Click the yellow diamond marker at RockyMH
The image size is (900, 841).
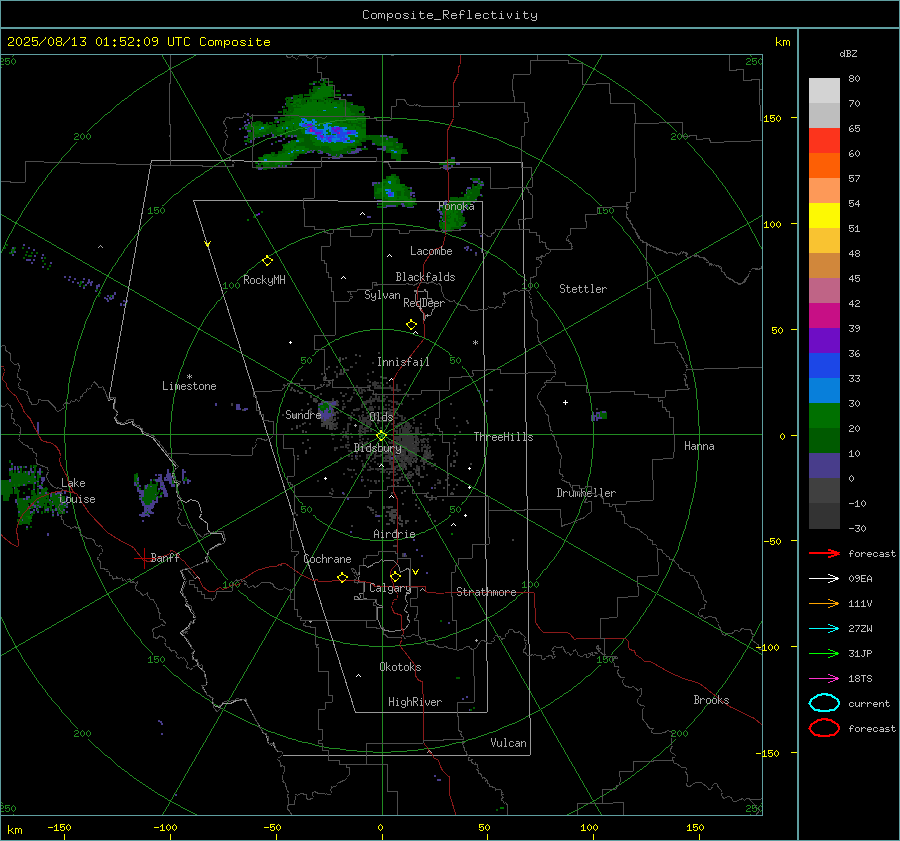267,261
